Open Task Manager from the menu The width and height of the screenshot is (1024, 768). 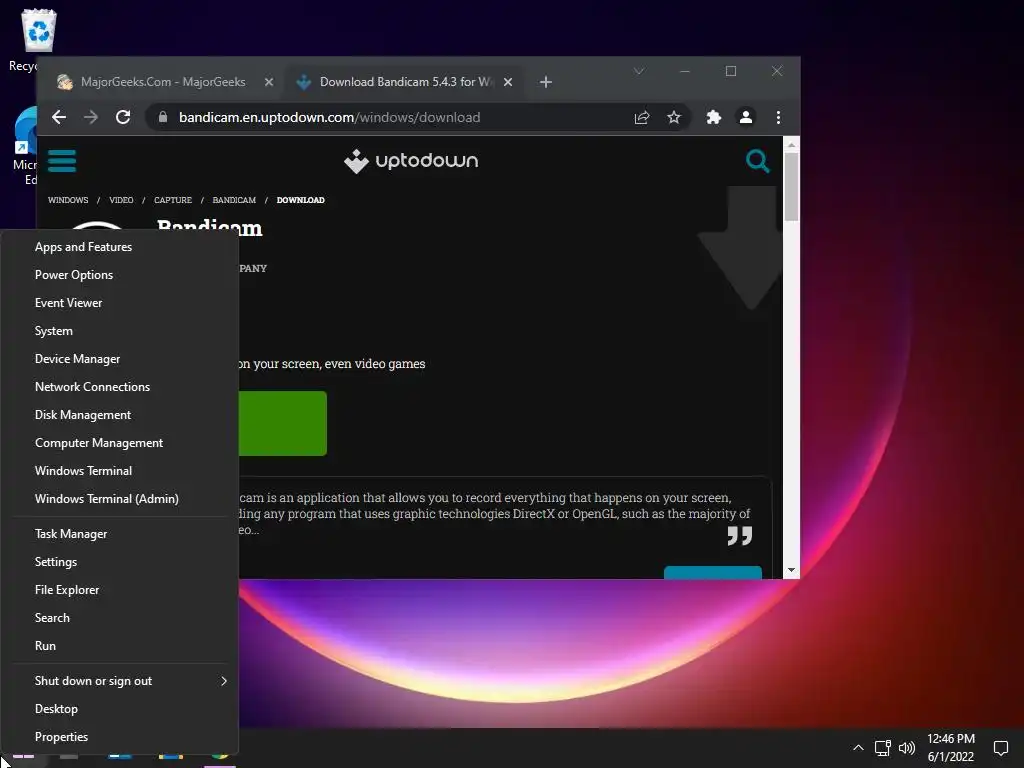tap(120, 534)
